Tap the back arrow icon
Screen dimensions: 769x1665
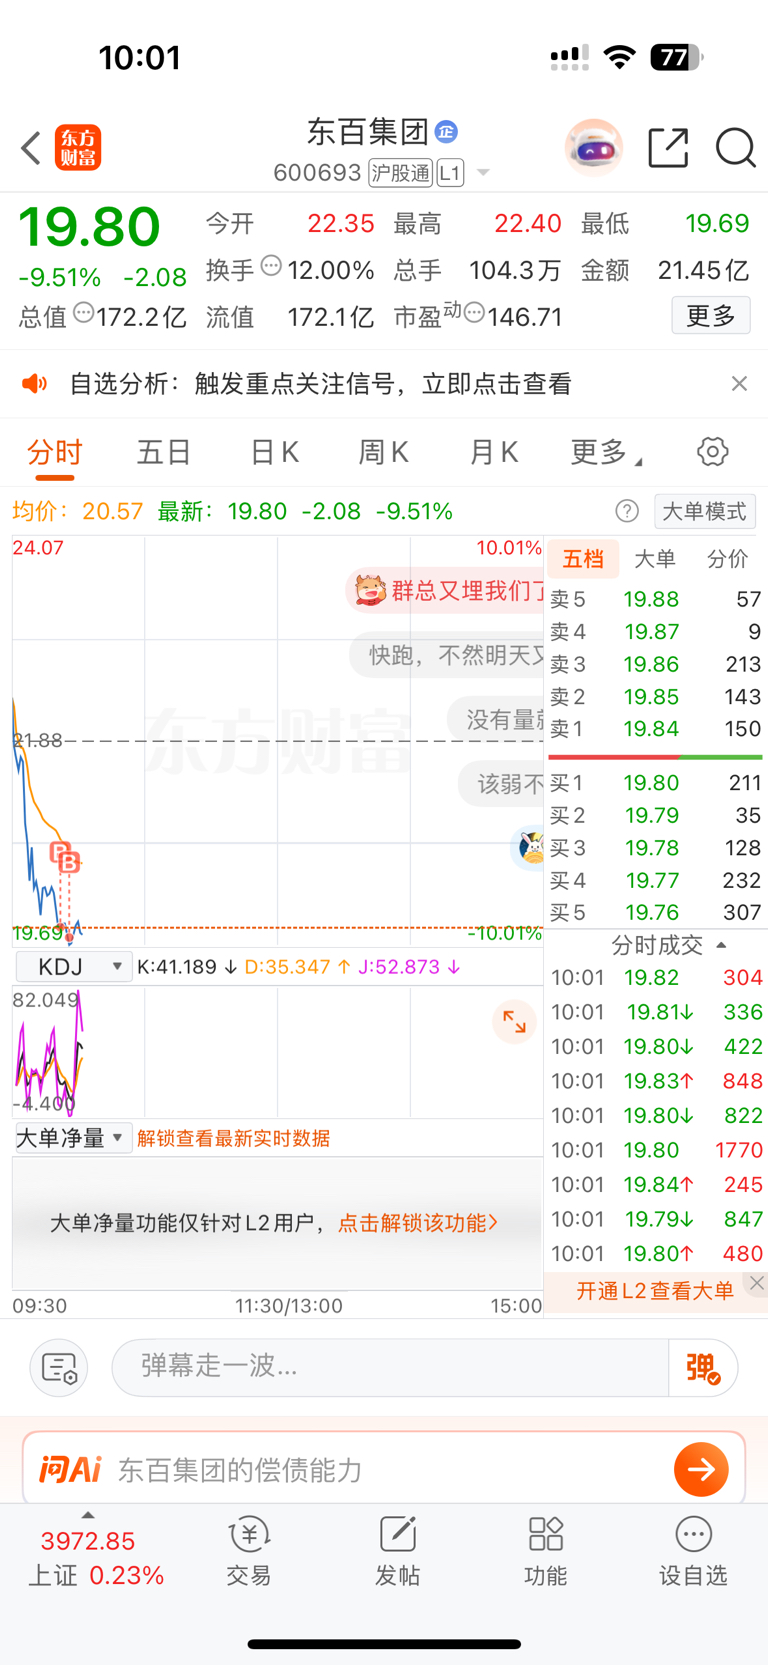pyautogui.click(x=31, y=148)
